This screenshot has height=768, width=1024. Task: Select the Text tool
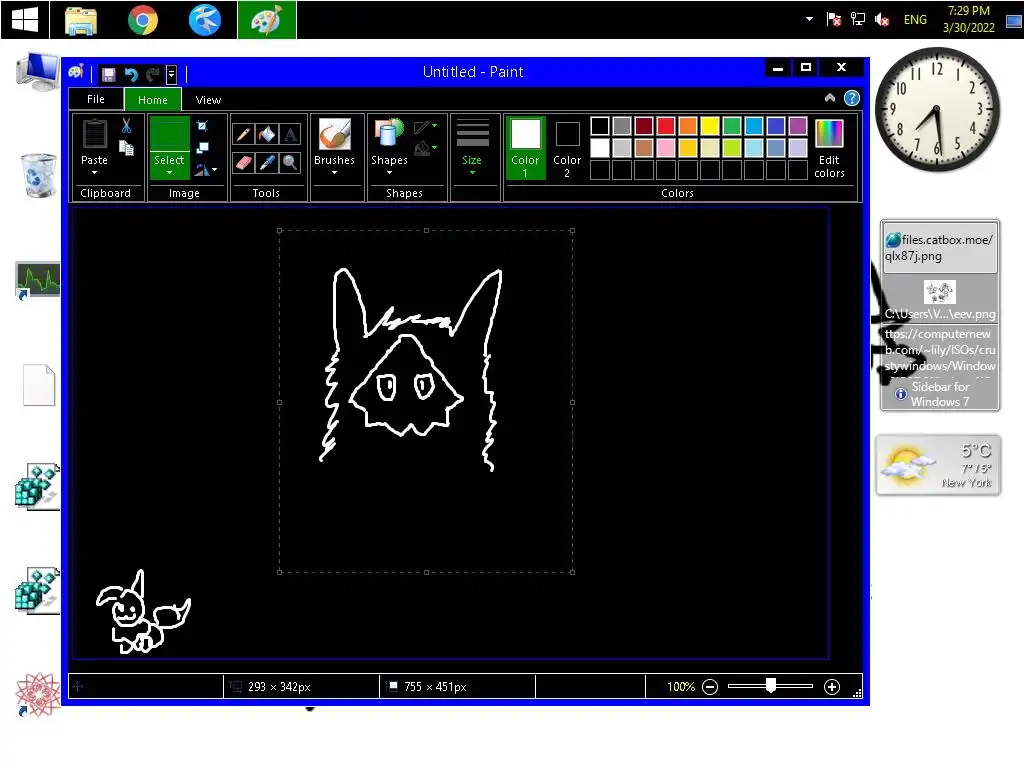(x=290, y=135)
